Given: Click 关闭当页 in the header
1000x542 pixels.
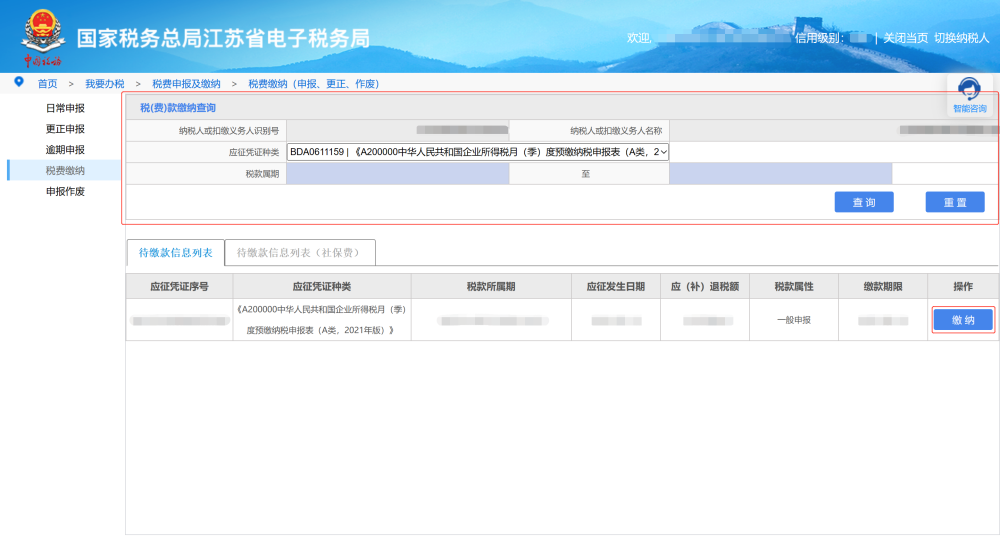Looking at the screenshot, I should pyautogui.click(x=905, y=38).
